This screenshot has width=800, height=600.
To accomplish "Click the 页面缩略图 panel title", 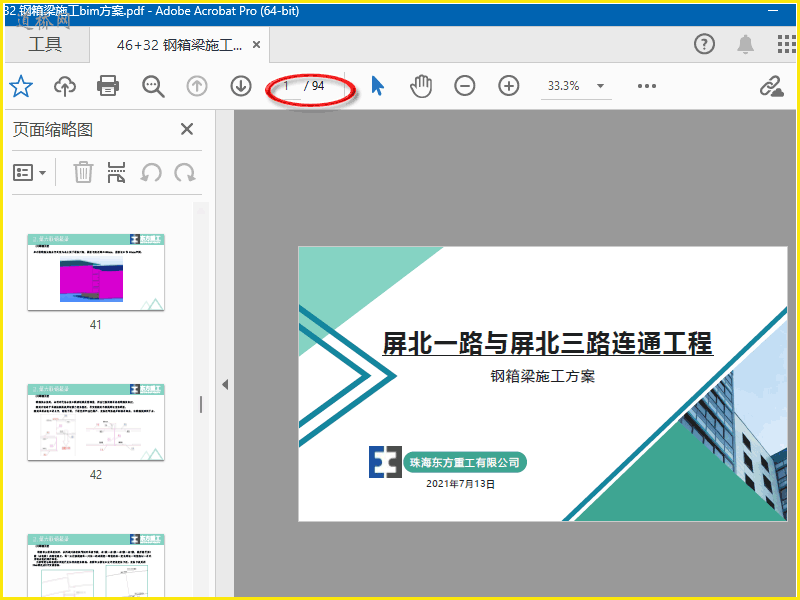I will [x=53, y=130].
